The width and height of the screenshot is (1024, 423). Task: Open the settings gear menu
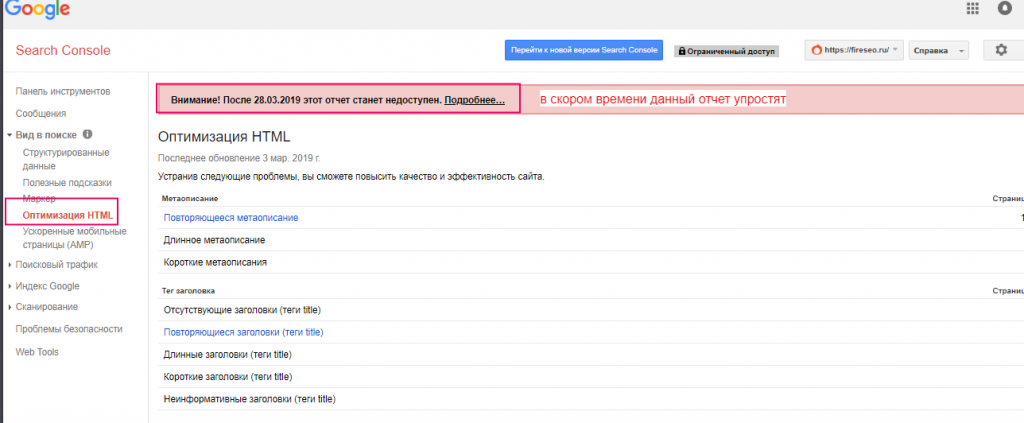1002,50
